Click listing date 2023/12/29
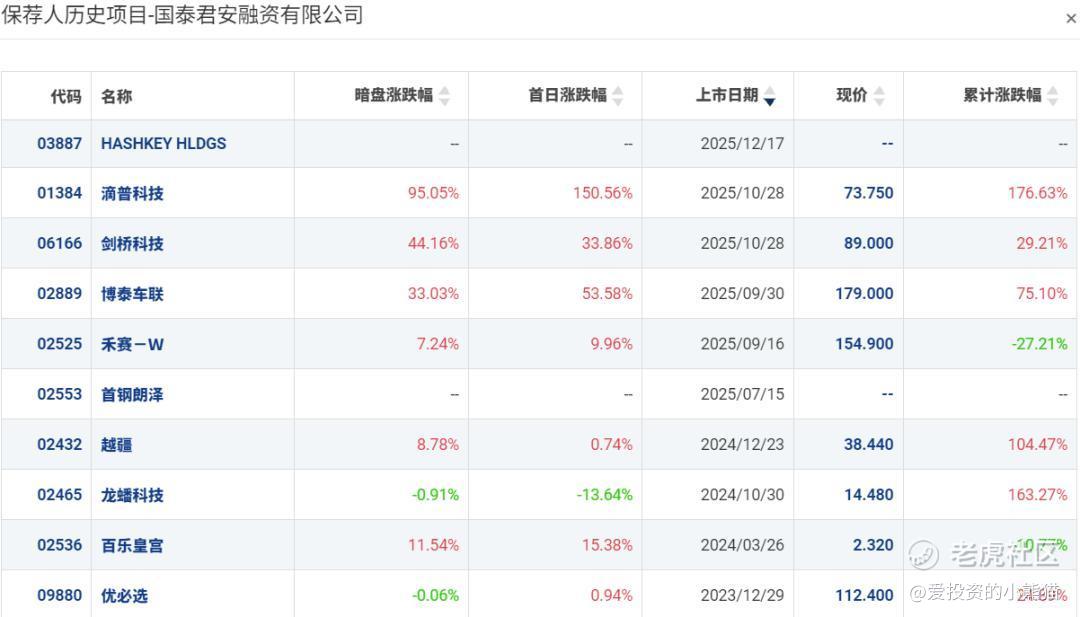Viewport: 1080px width, 617px height. (x=742, y=595)
